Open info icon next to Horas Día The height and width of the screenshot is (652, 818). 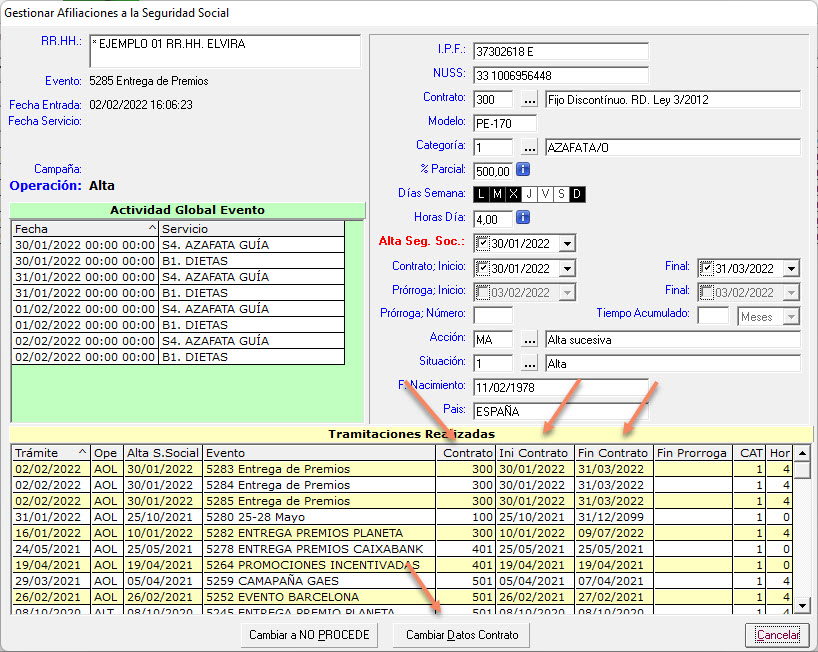(x=523, y=218)
